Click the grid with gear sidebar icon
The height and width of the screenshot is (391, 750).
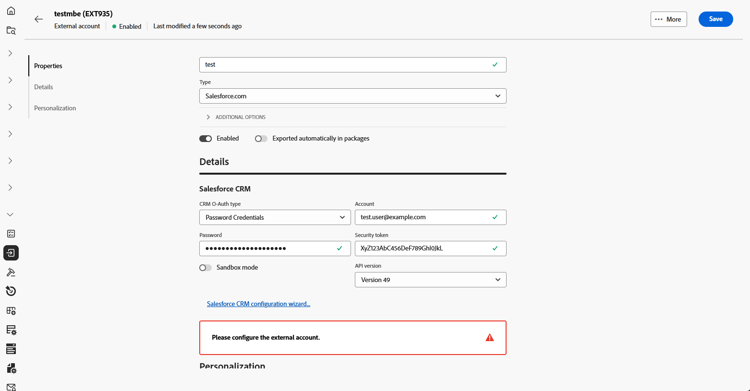click(11, 311)
